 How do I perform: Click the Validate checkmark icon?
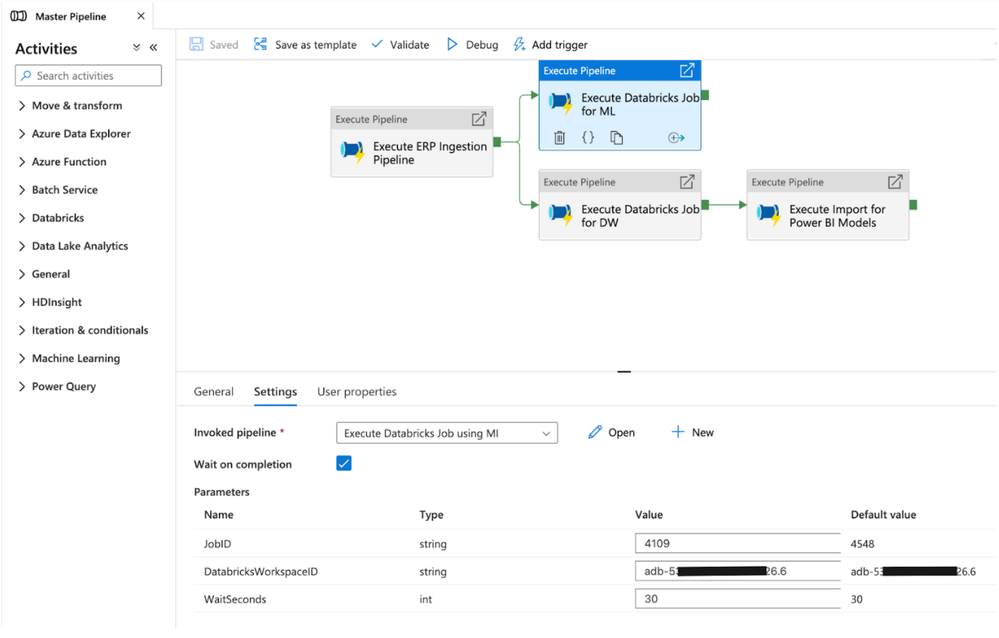click(377, 44)
